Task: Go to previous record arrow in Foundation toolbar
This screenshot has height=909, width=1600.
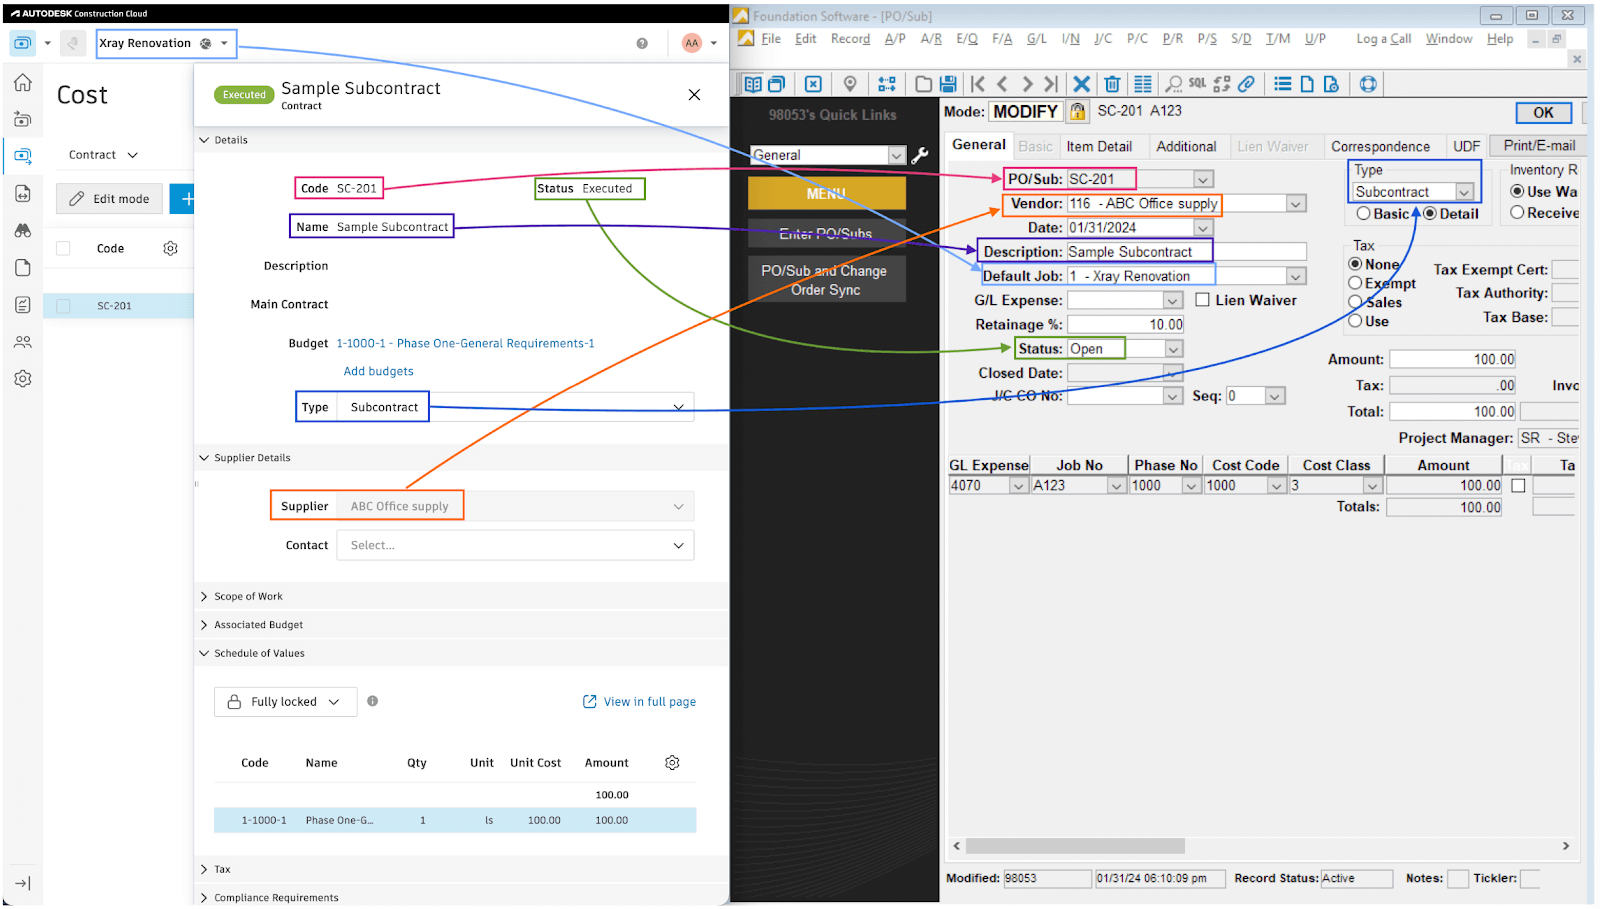Action: pos(1002,84)
